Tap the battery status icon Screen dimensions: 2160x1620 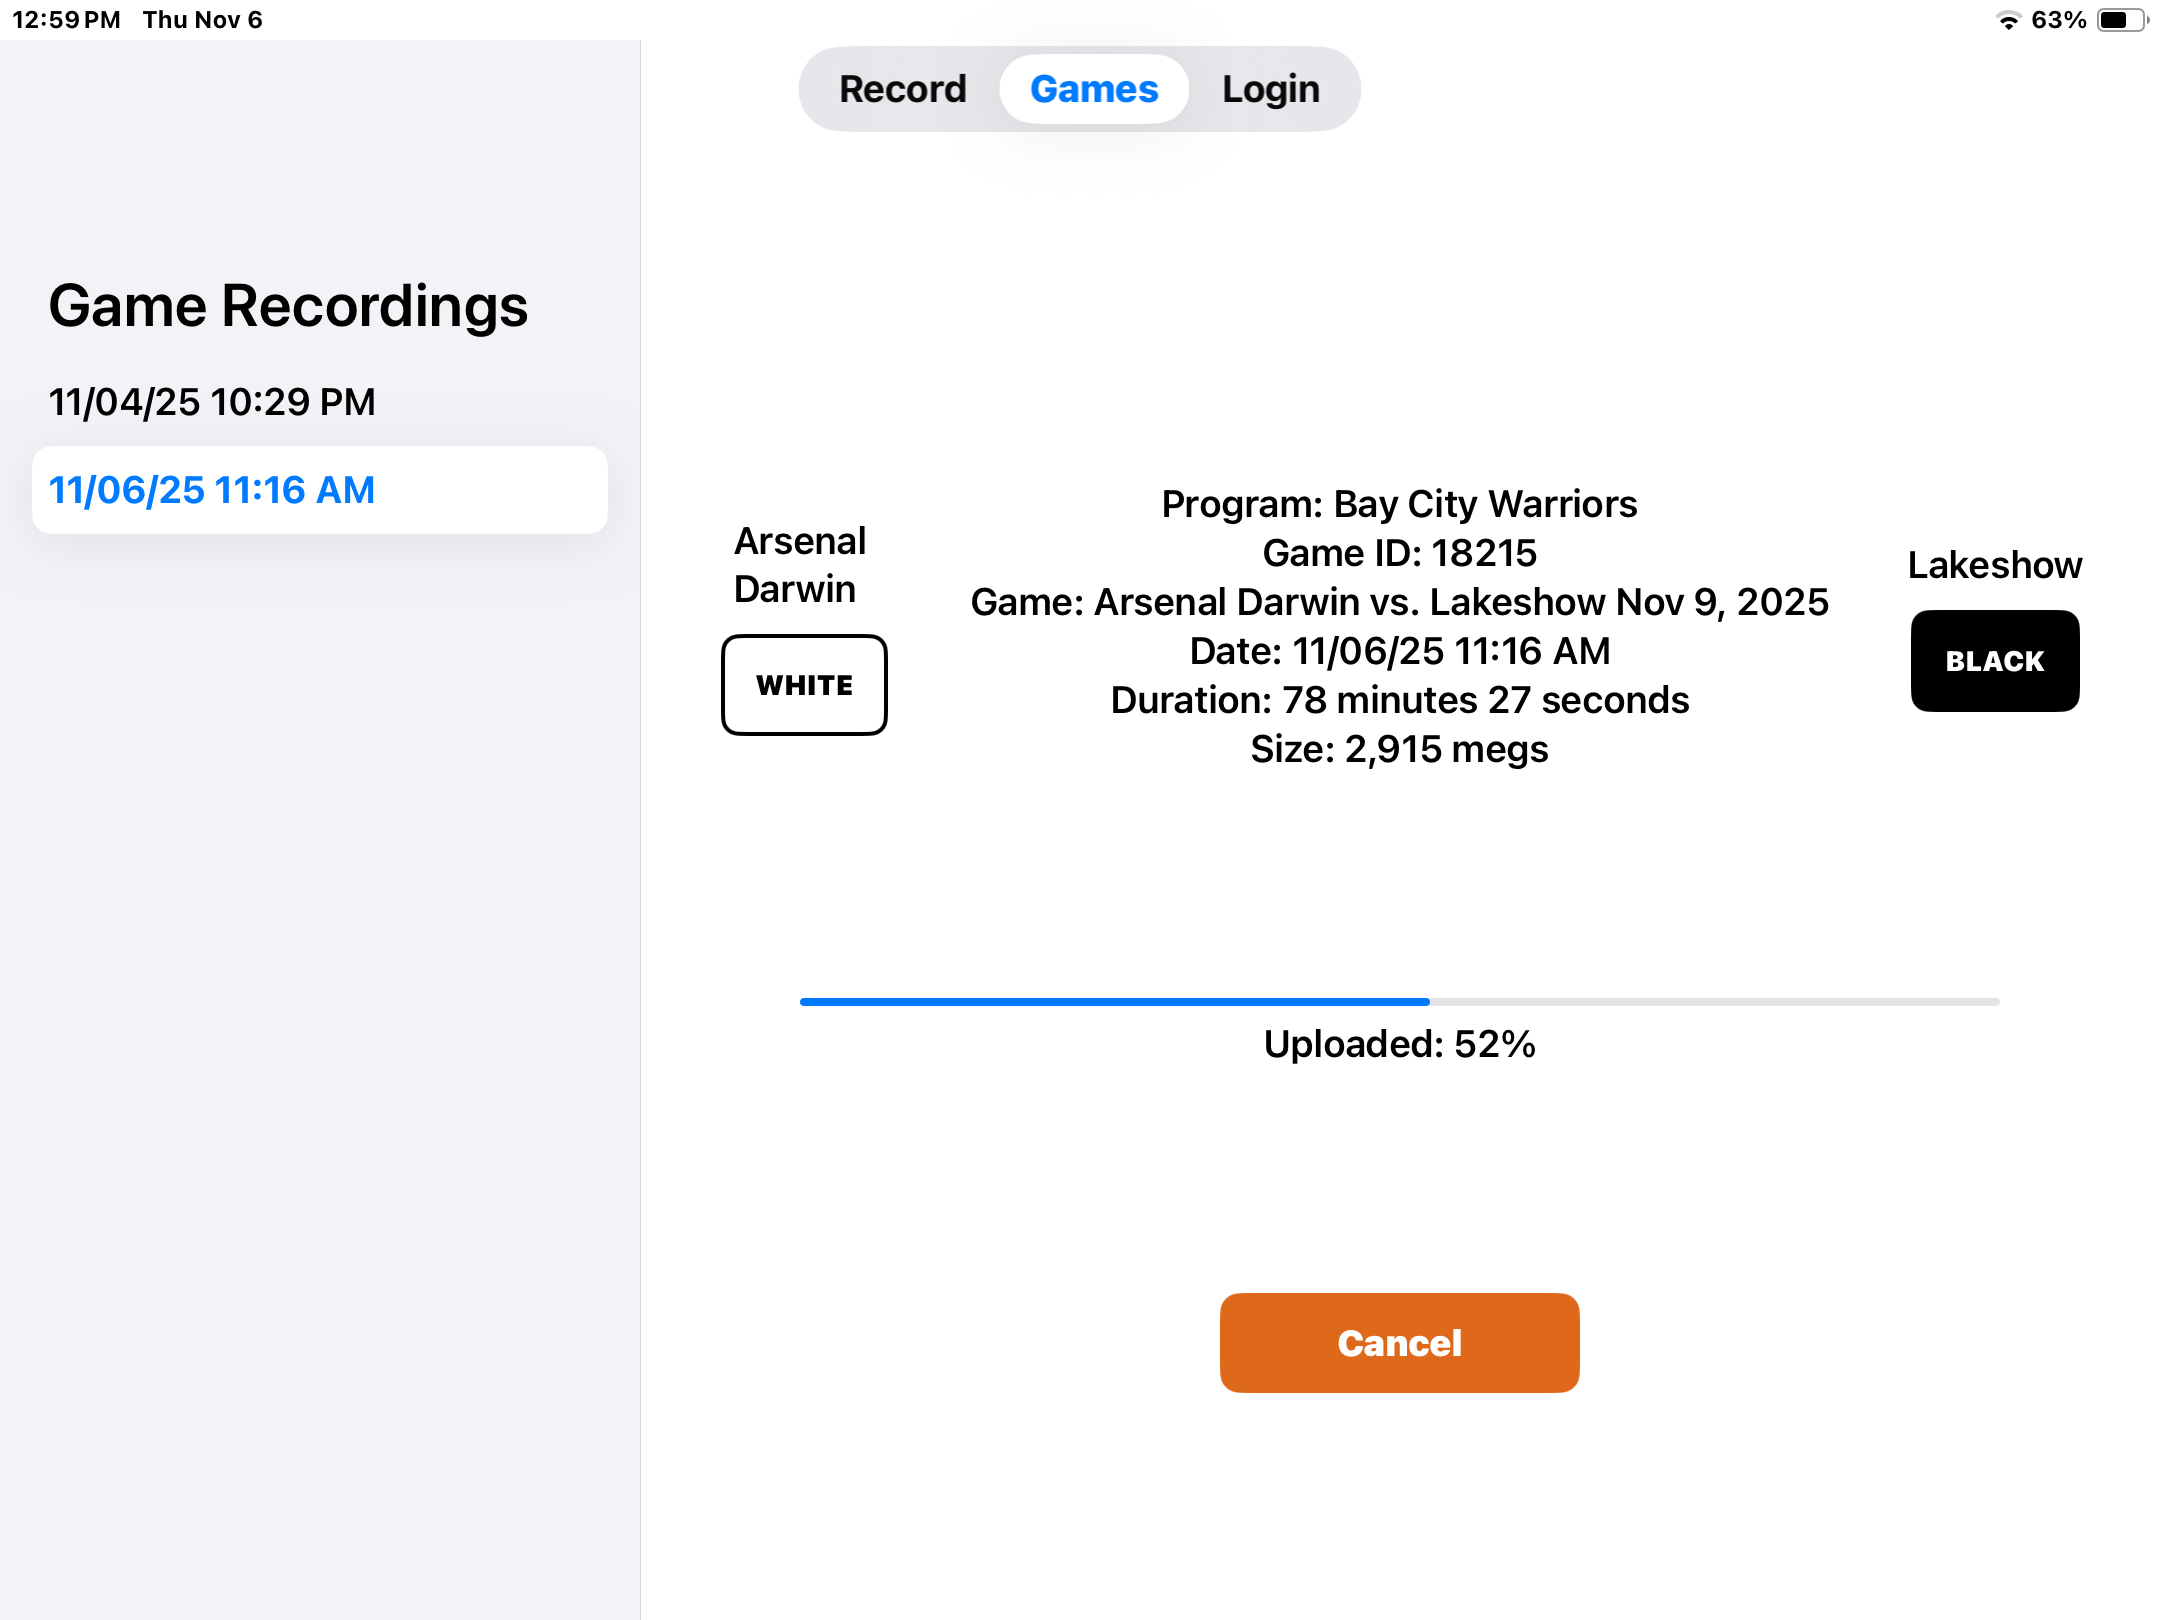(x=2122, y=20)
